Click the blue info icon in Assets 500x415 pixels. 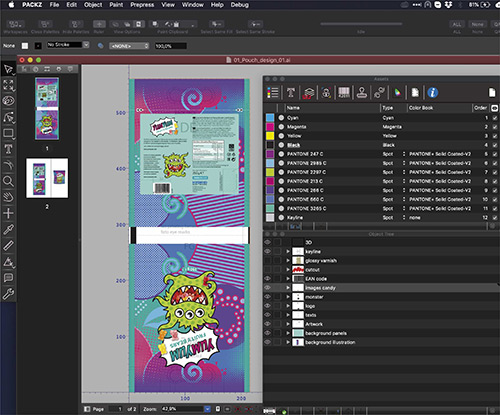point(433,93)
